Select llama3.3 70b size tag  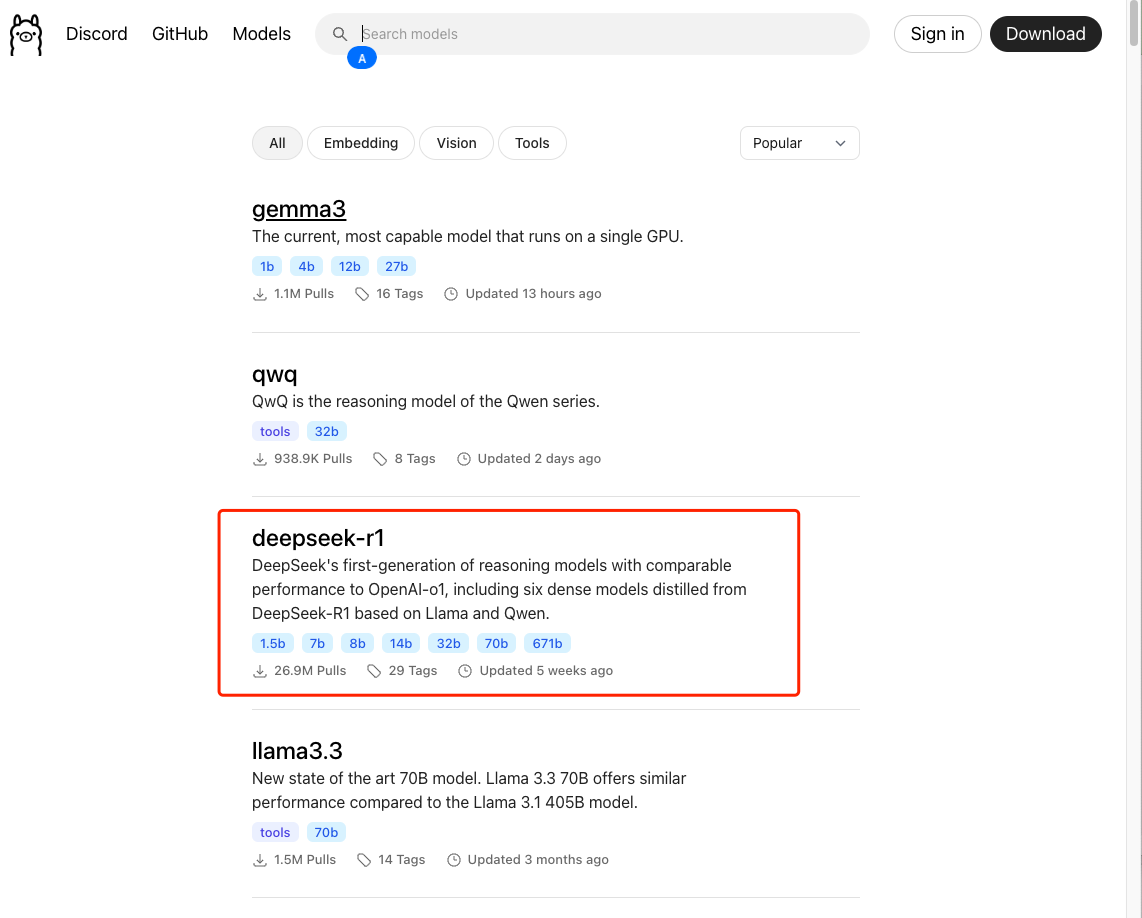pyautogui.click(x=326, y=833)
